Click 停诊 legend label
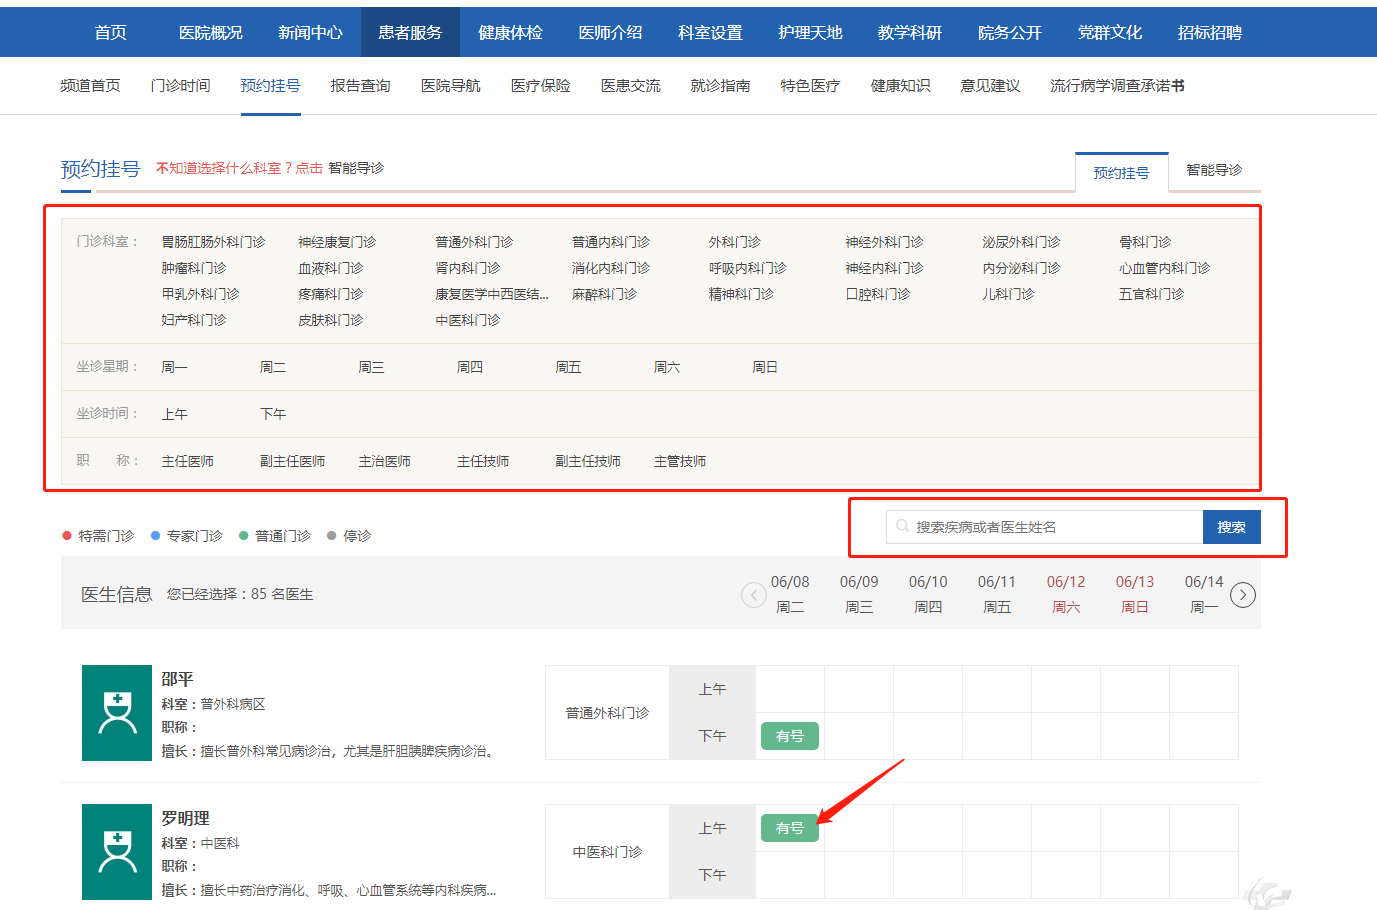Screen dimensions: 1377x910 point(357,536)
